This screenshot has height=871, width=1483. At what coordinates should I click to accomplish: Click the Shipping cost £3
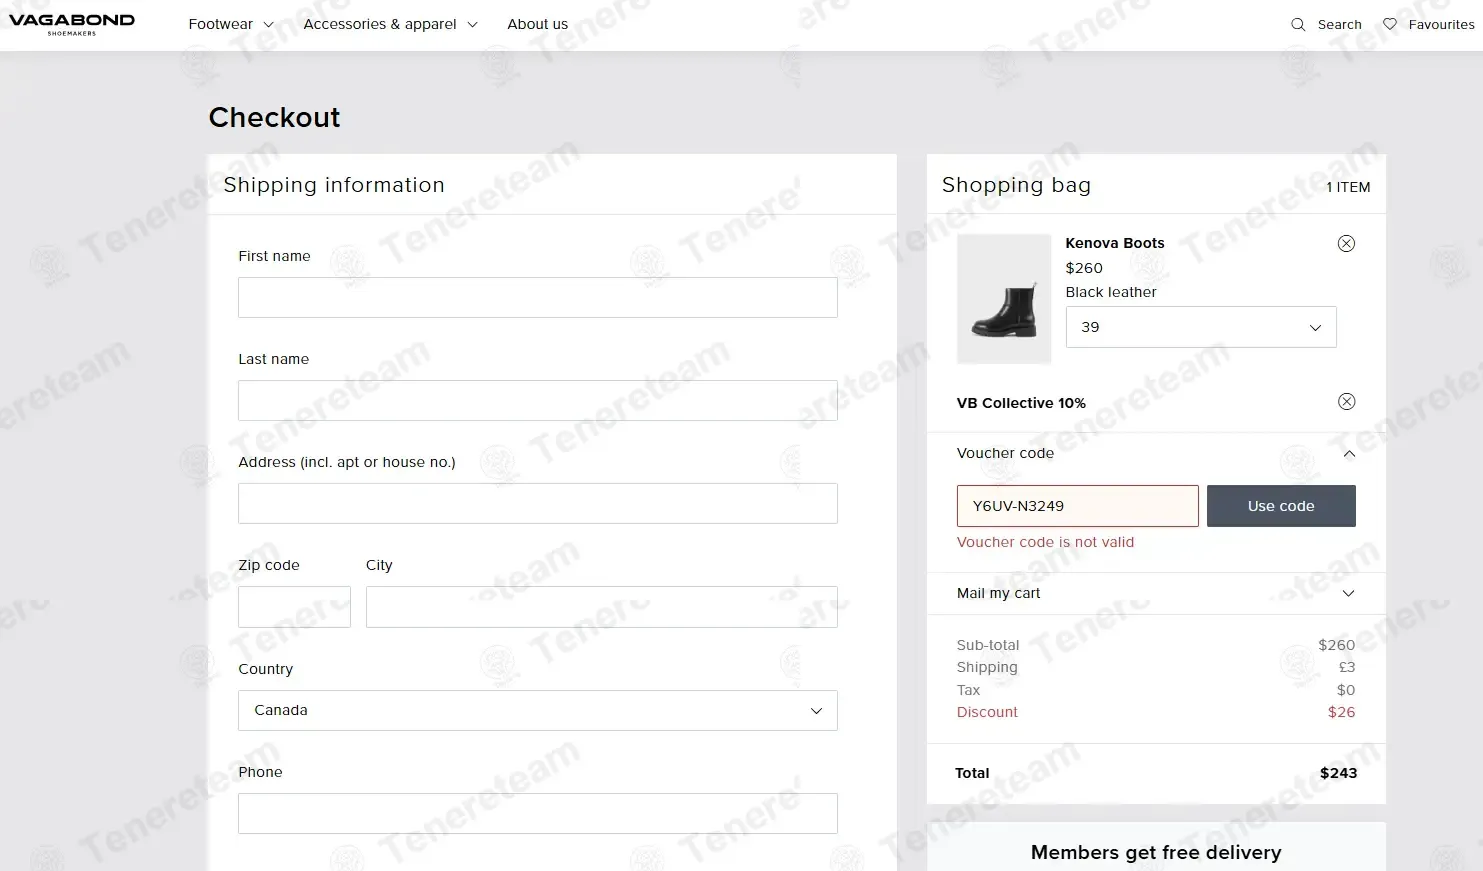click(1346, 667)
